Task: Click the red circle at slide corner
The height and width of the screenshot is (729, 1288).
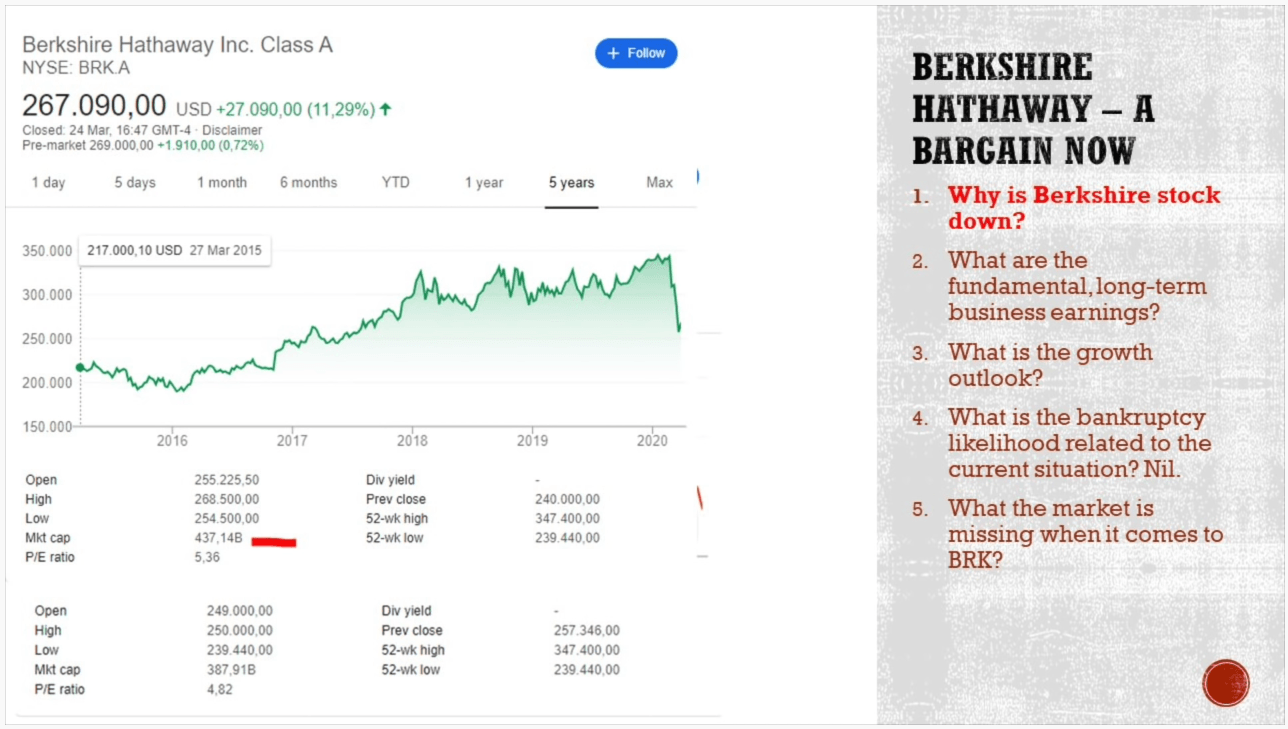Action: click(x=1226, y=683)
